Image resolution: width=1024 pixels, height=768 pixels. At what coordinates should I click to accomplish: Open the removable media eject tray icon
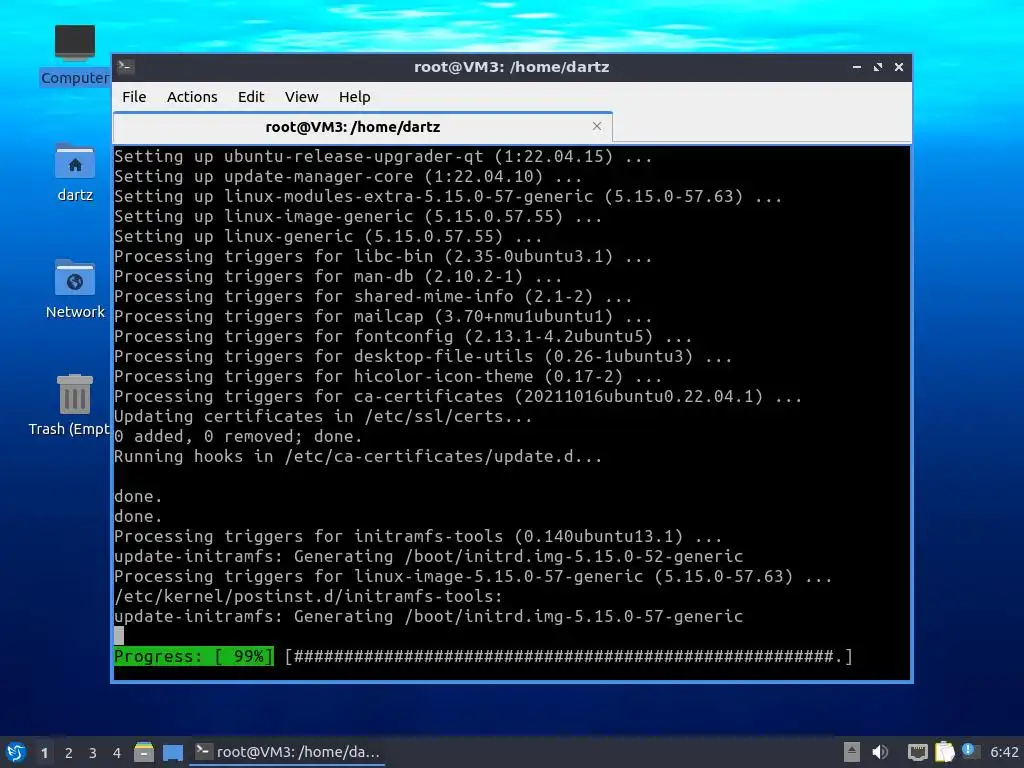pos(852,752)
